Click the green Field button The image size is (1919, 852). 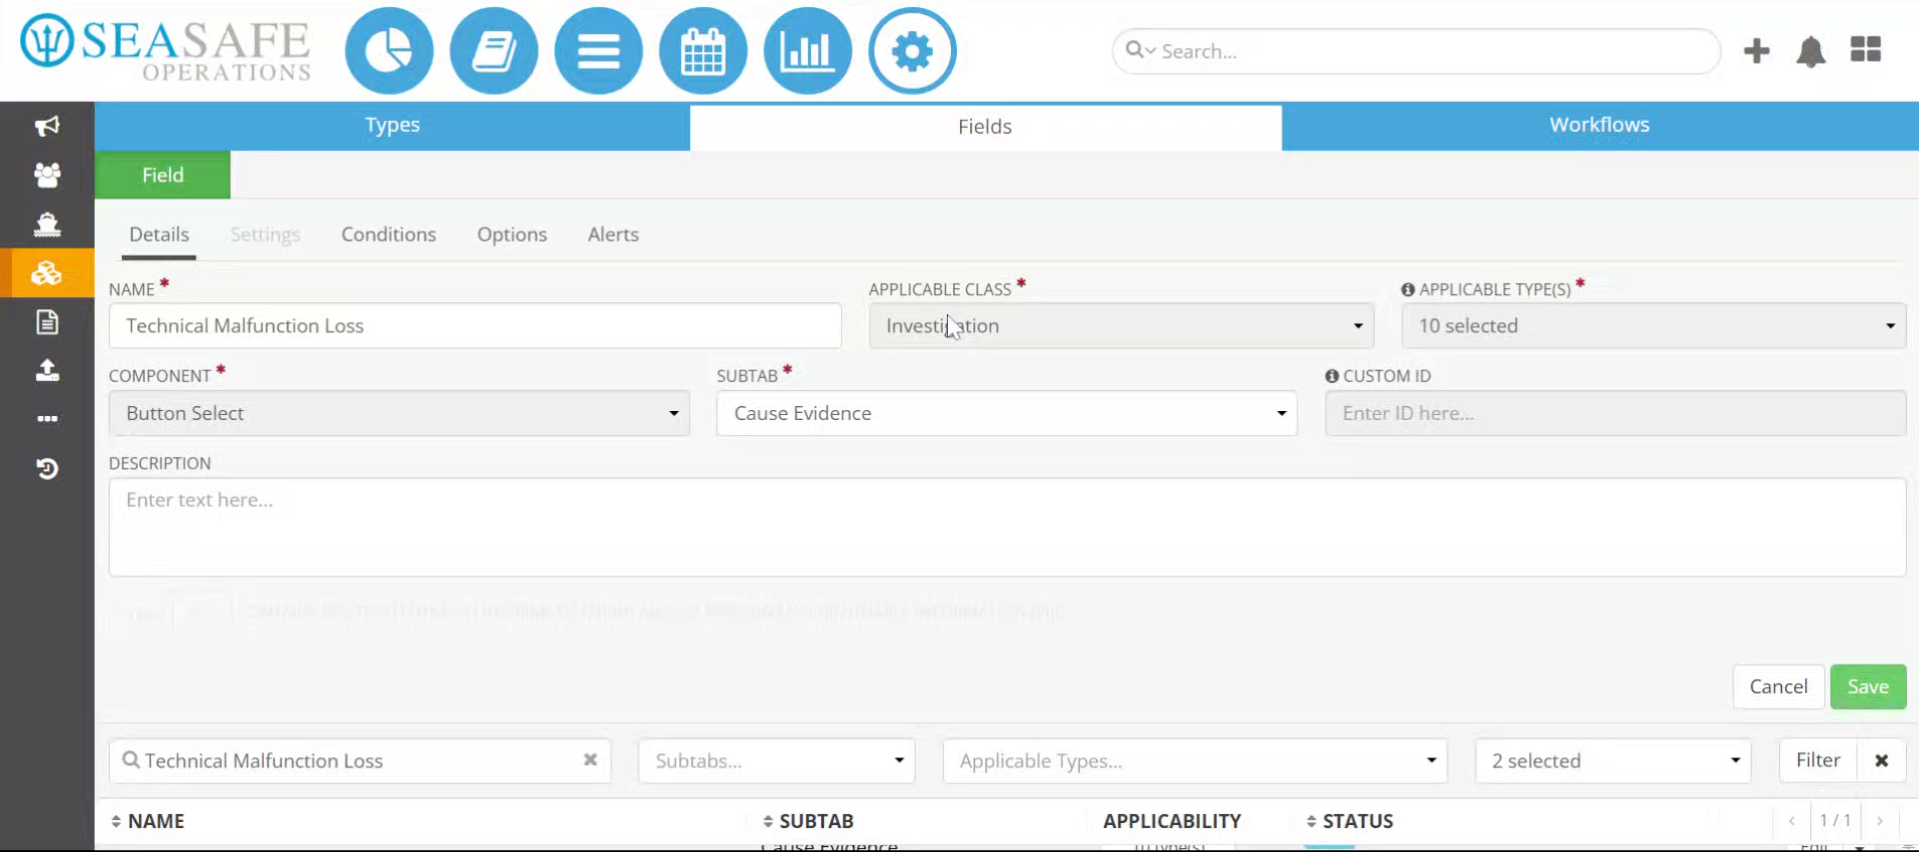pos(162,175)
